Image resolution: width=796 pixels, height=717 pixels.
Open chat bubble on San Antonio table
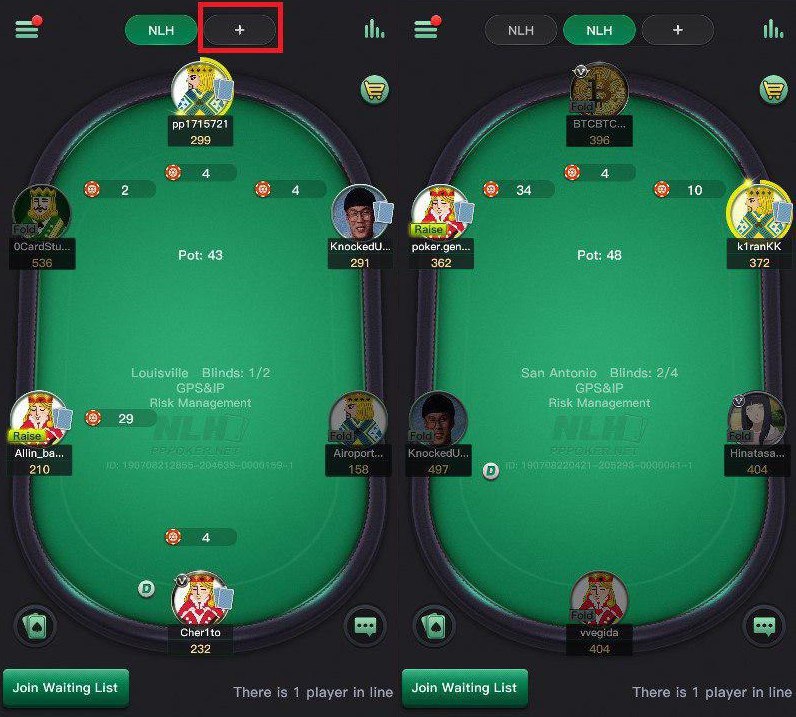pos(764,626)
